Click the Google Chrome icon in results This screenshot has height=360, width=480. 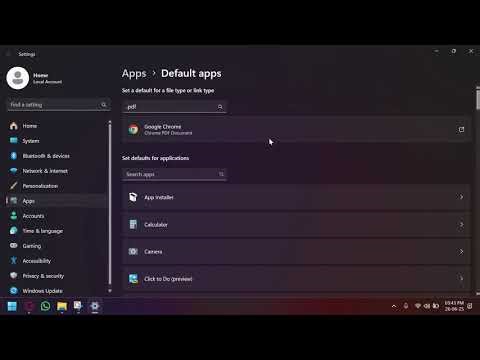(x=133, y=129)
